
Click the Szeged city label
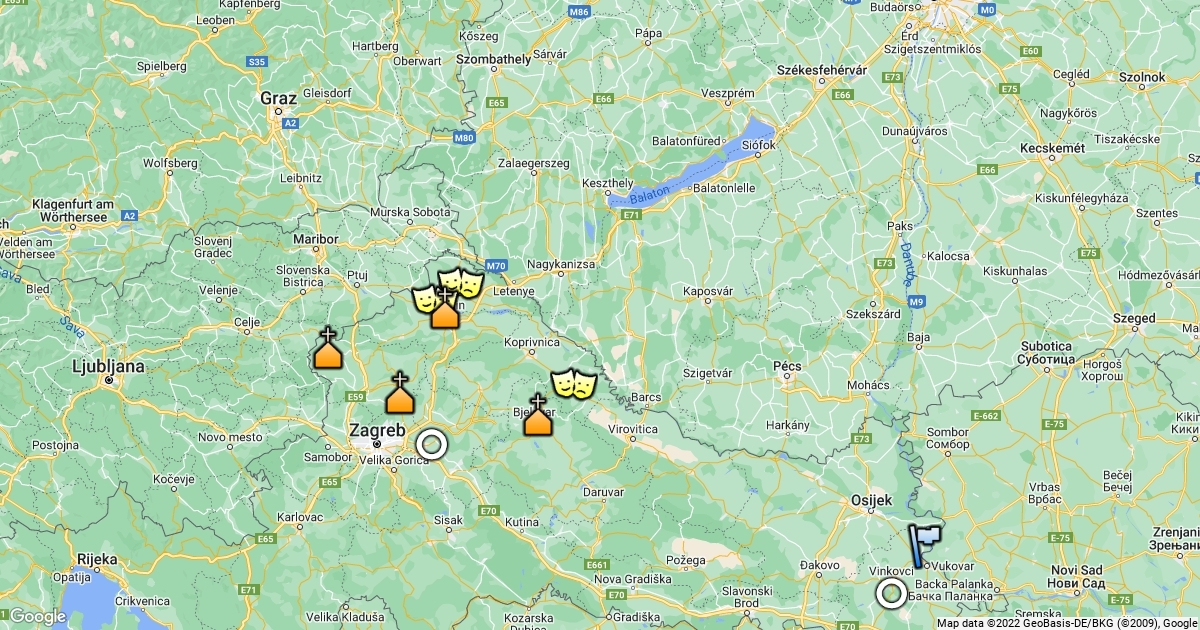click(1133, 318)
